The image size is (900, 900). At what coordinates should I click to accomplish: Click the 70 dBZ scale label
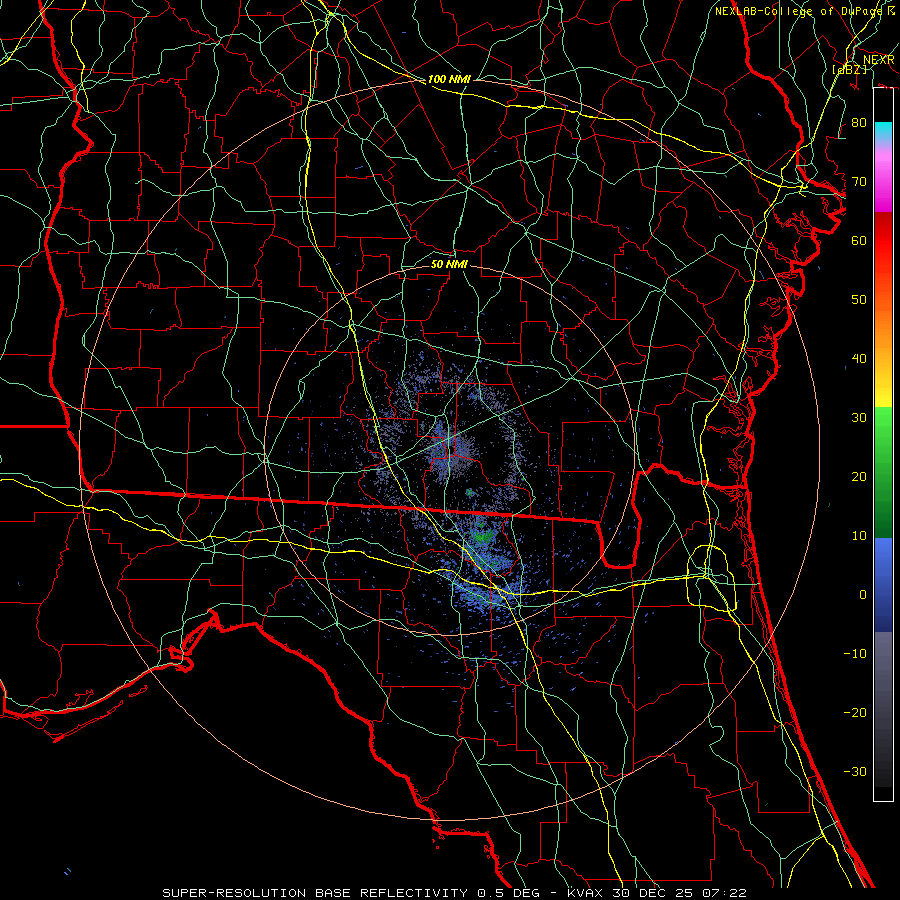coord(859,182)
